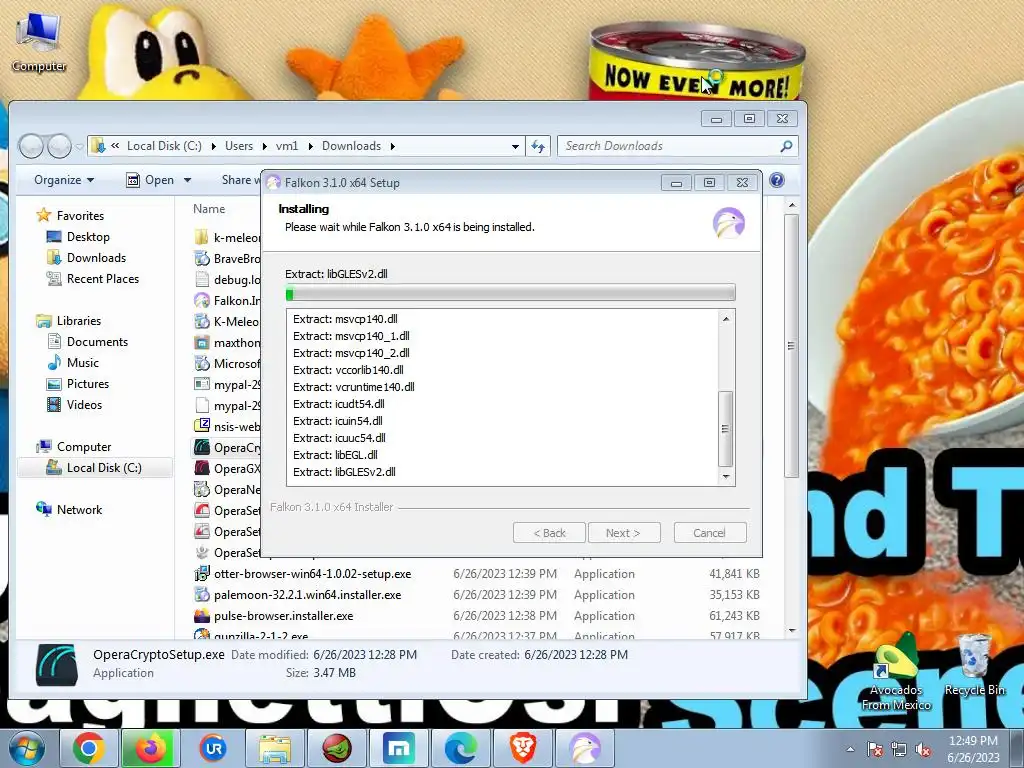The height and width of the screenshot is (768, 1024).
Task: Expand the Open button dropdown arrow
Action: coord(187,180)
